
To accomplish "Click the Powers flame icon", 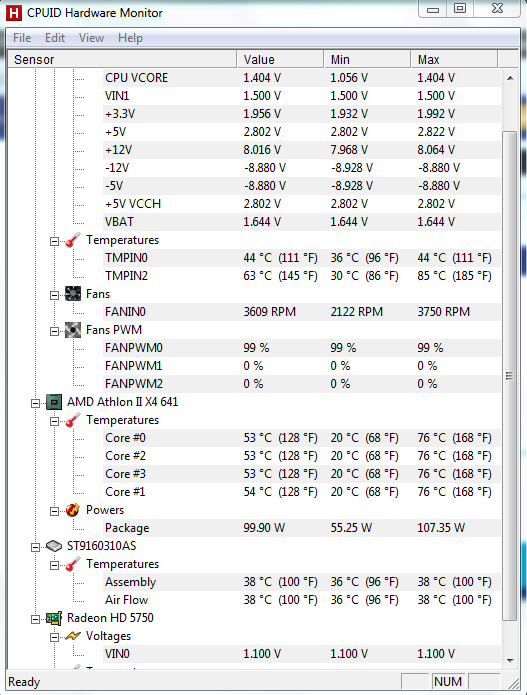I will (x=73, y=510).
